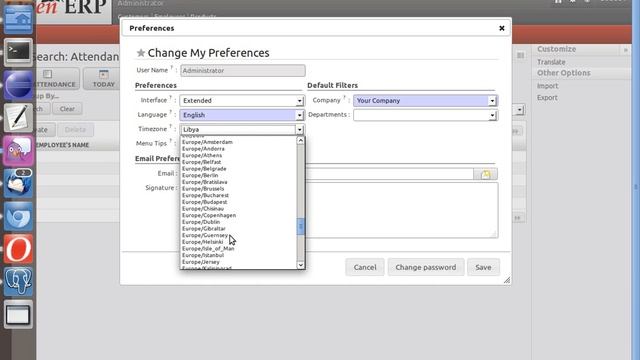The width and height of the screenshot is (640, 360).
Task: Select Europe/Copenhagen timezone
Action: click(209, 216)
